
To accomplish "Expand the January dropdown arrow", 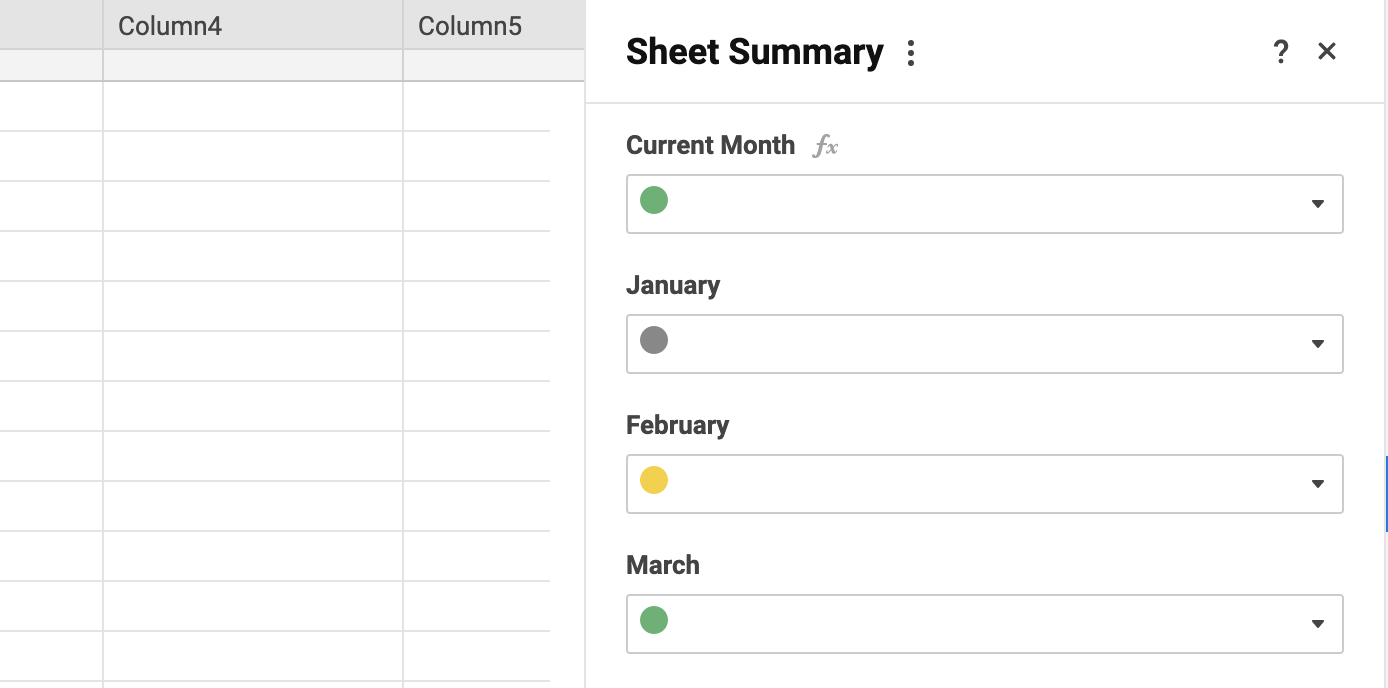I will [1317, 344].
